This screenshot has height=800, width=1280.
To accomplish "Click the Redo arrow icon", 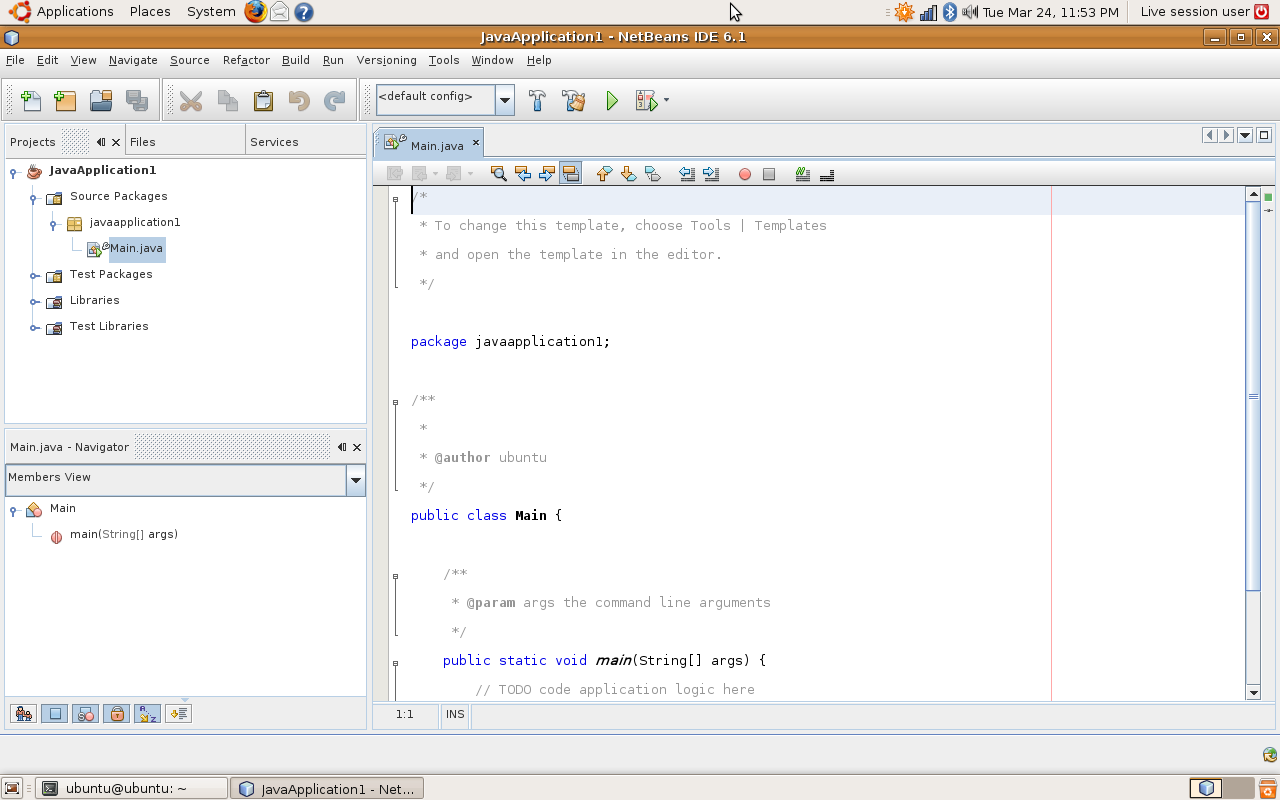I will [334, 100].
